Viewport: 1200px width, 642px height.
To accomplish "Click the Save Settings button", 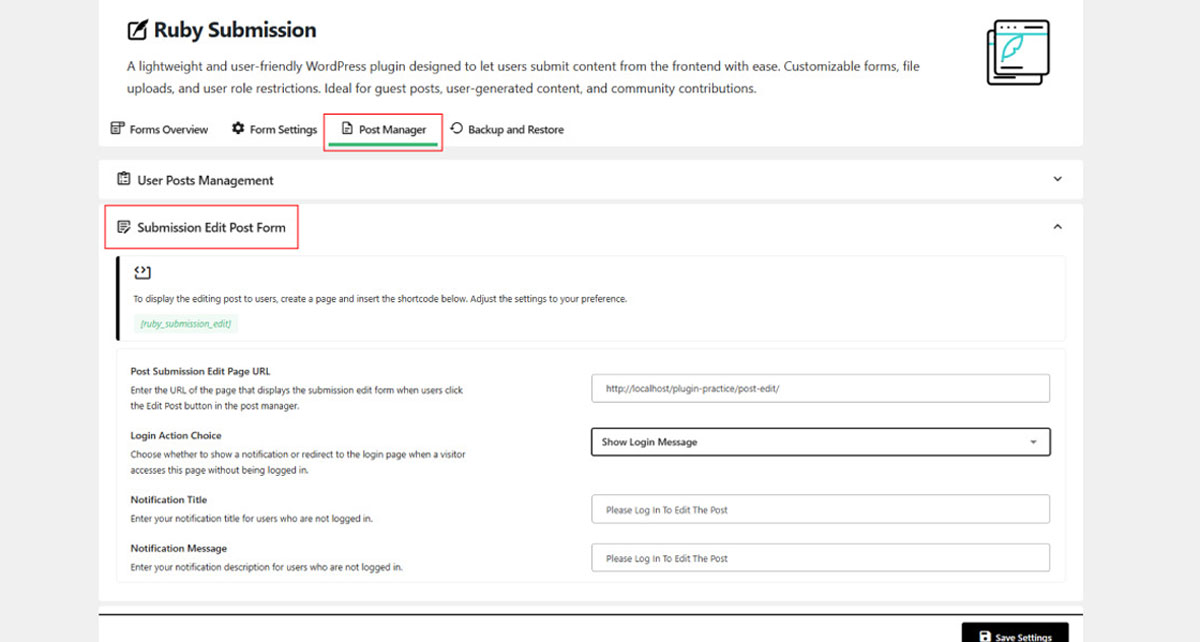I will pos(1015,633).
